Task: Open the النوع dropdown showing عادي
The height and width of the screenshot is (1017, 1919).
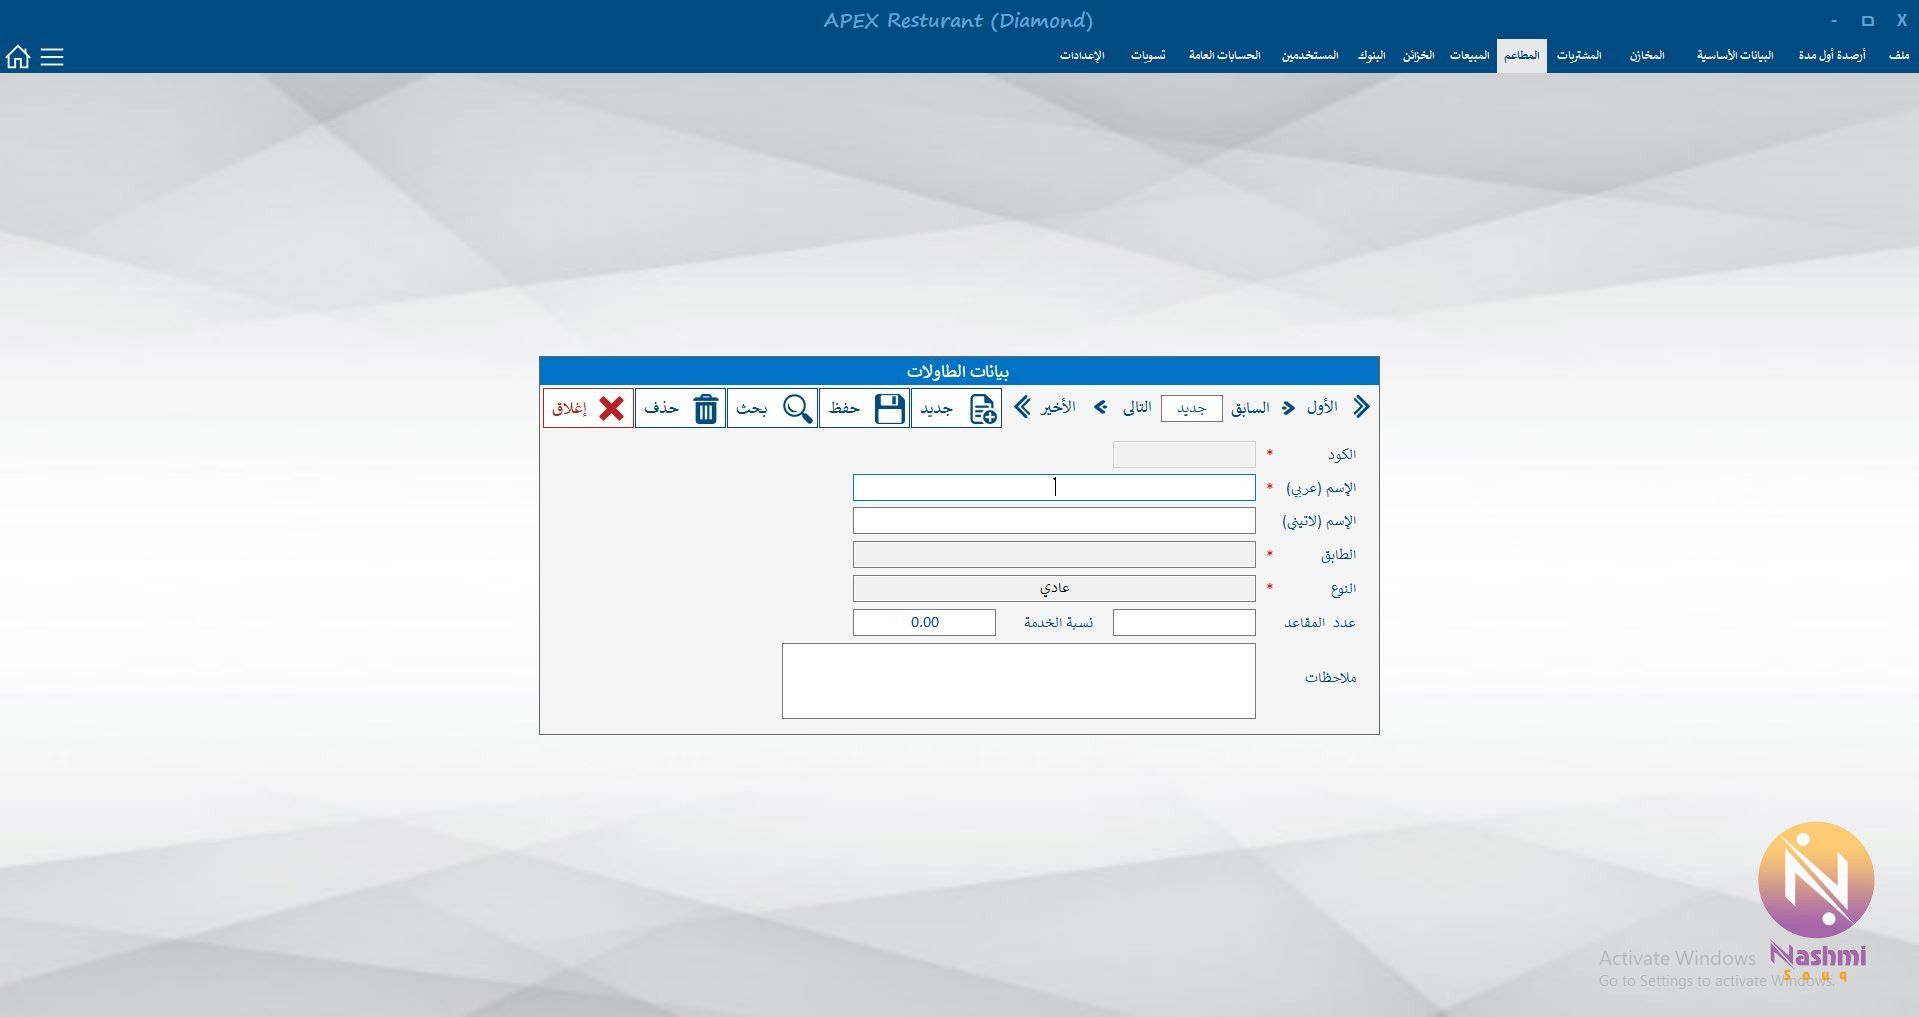Action: (x=1054, y=588)
